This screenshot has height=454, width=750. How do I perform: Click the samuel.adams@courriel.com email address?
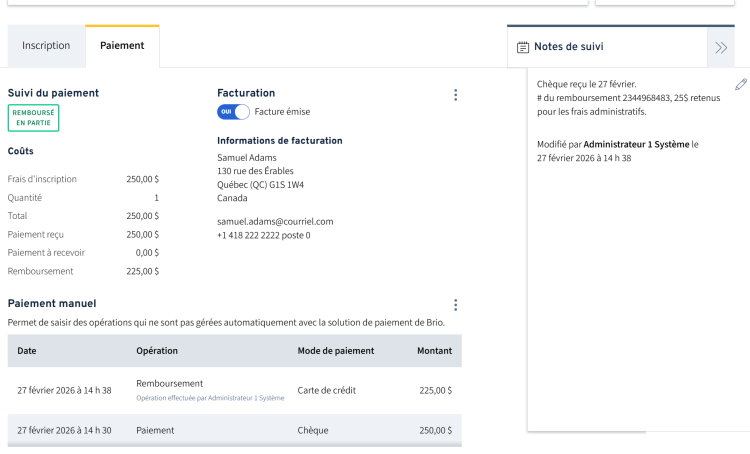pyautogui.click(x=275, y=221)
